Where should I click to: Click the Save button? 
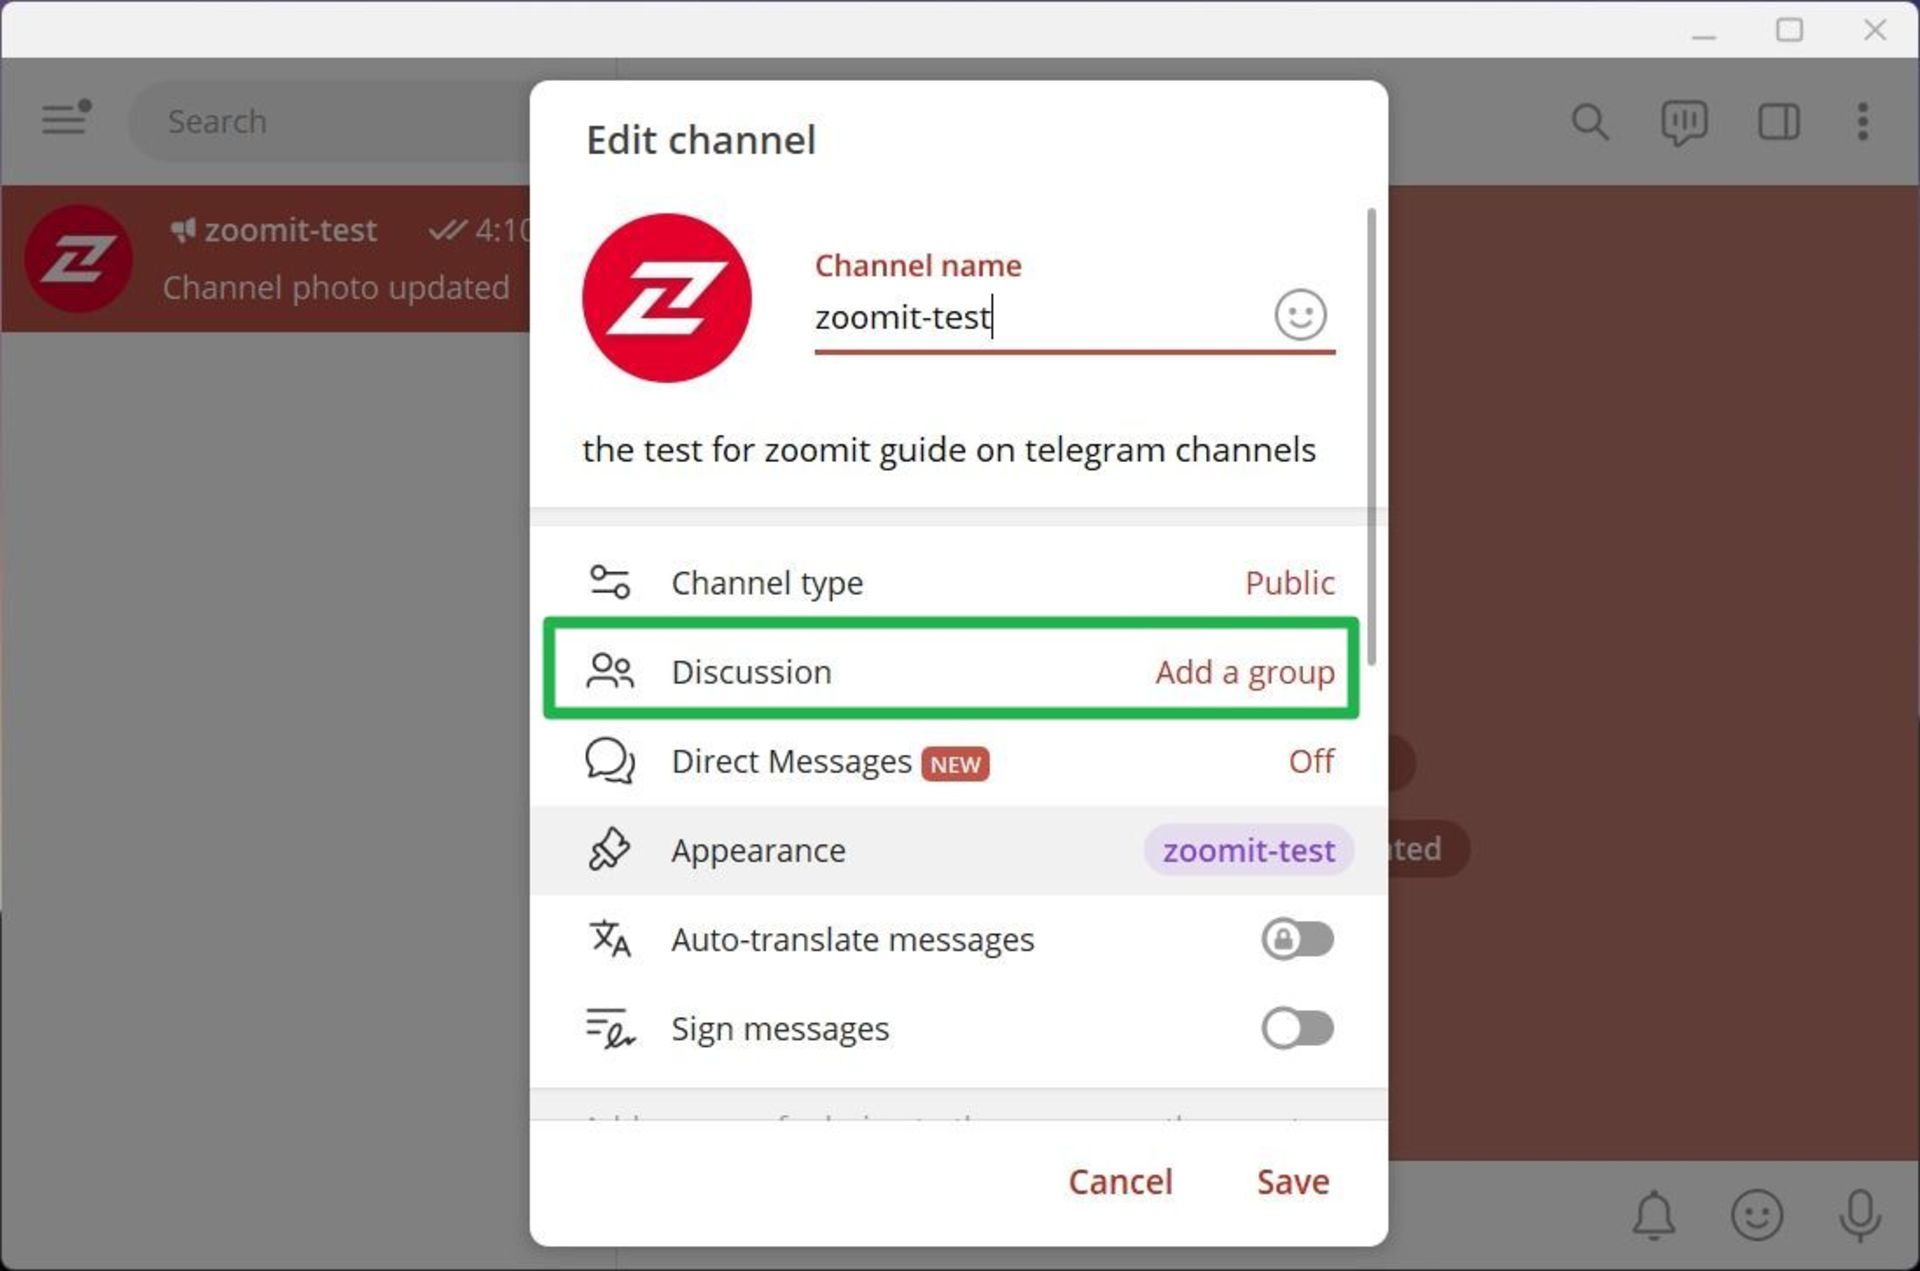(1292, 1181)
